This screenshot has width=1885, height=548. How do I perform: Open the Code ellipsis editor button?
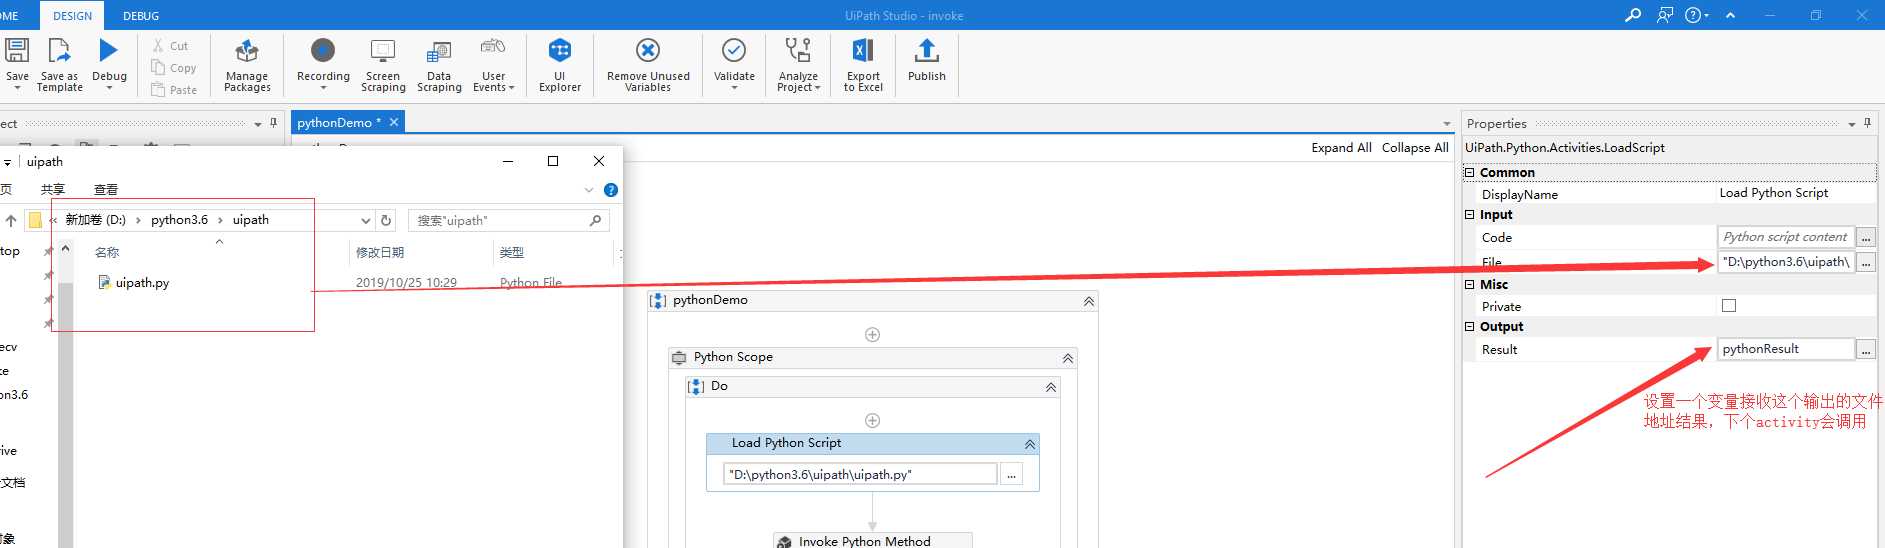(x=1866, y=237)
